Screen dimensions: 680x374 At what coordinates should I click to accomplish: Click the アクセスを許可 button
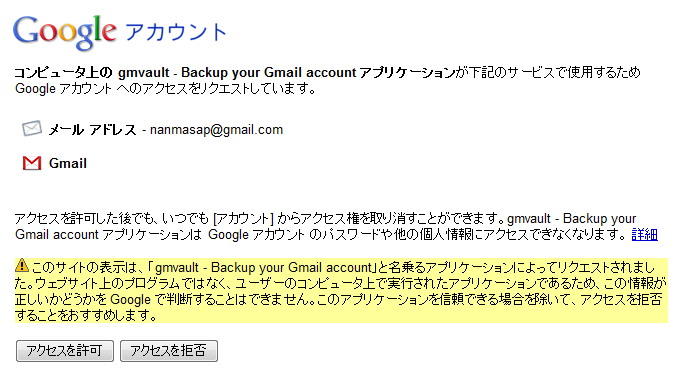point(65,351)
